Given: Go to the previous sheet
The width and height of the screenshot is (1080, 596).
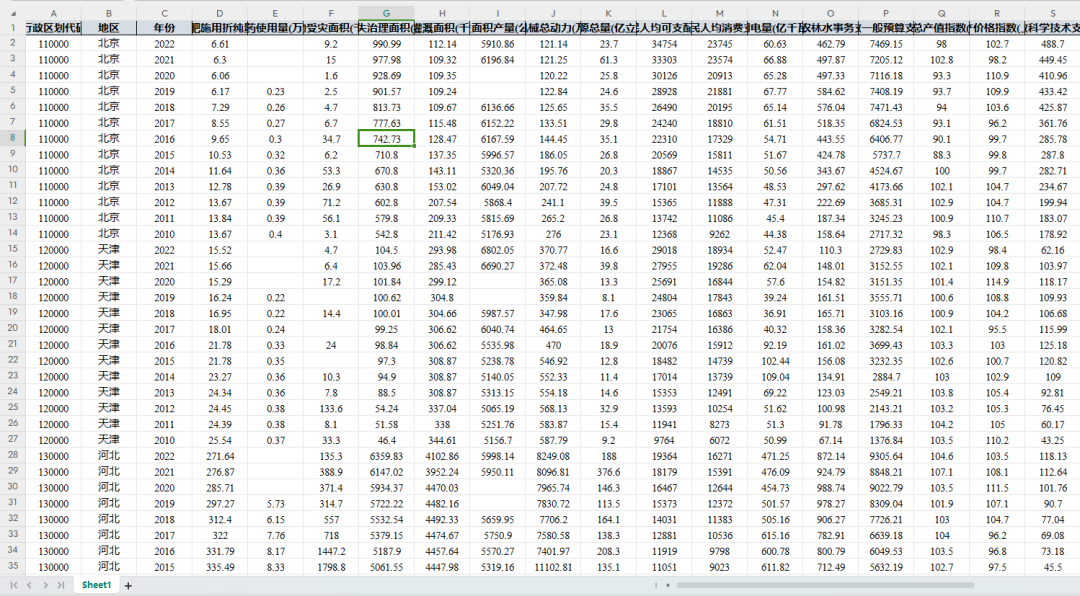Looking at the screenshot, I should point(30,584).
